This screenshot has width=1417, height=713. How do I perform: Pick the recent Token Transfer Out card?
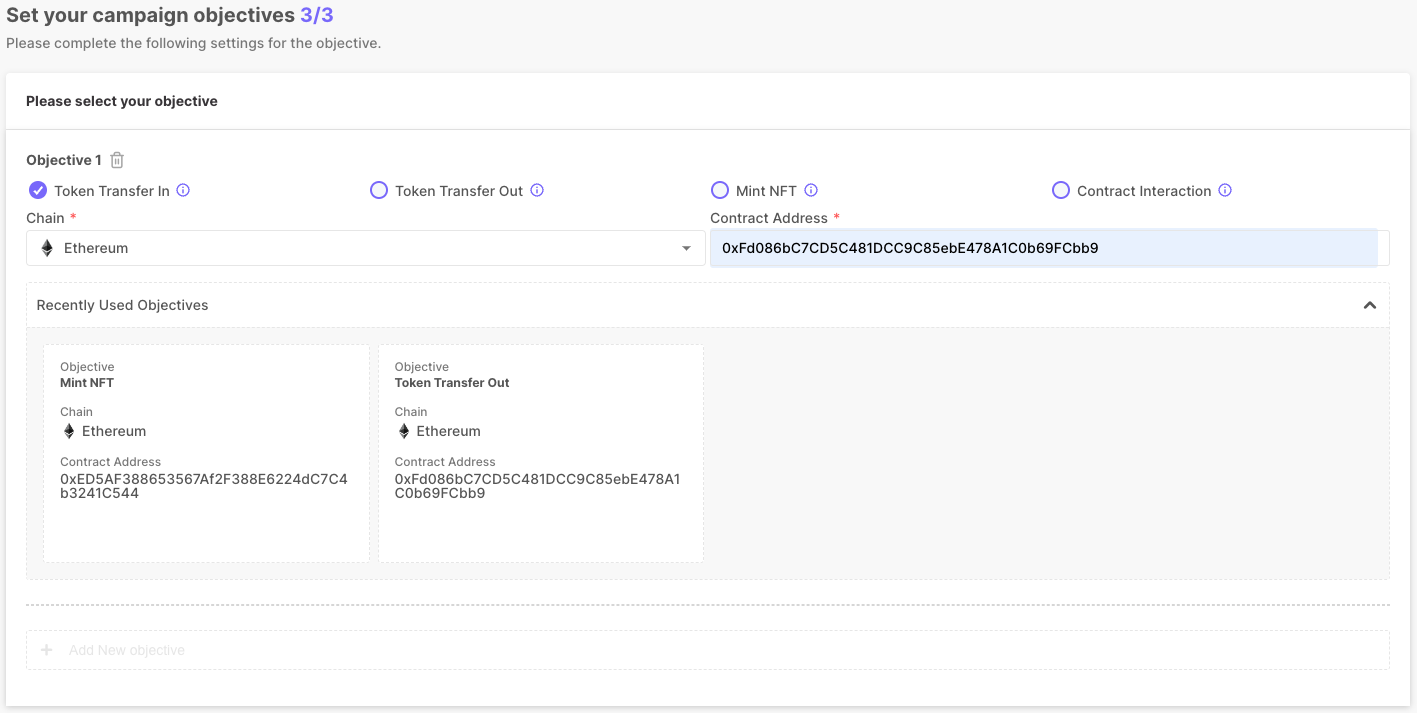540,453
